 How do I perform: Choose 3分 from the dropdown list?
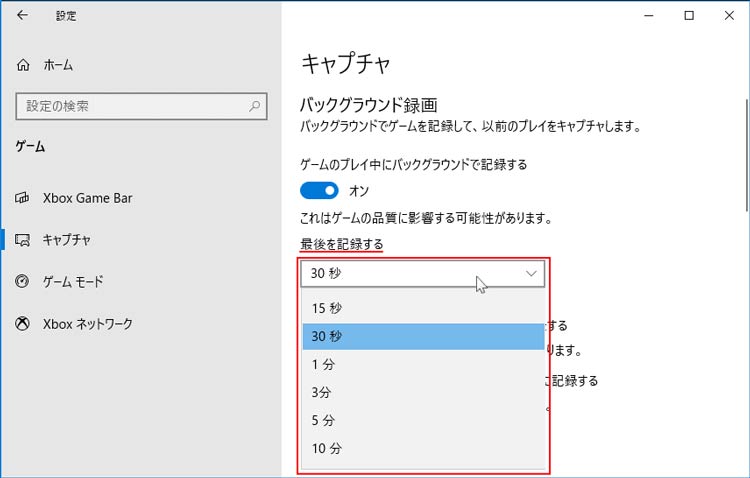[423, 392]
